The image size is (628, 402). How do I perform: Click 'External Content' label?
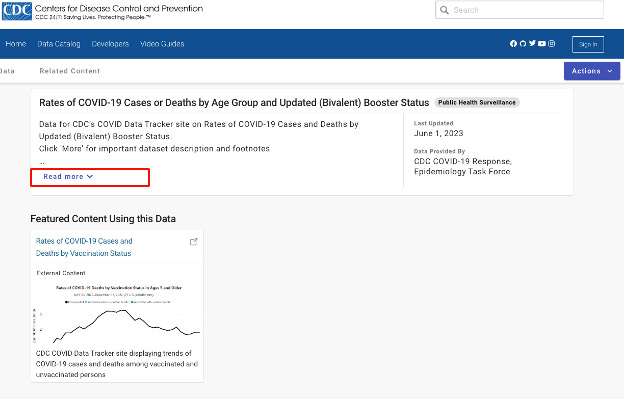click(x=61, y=275)
